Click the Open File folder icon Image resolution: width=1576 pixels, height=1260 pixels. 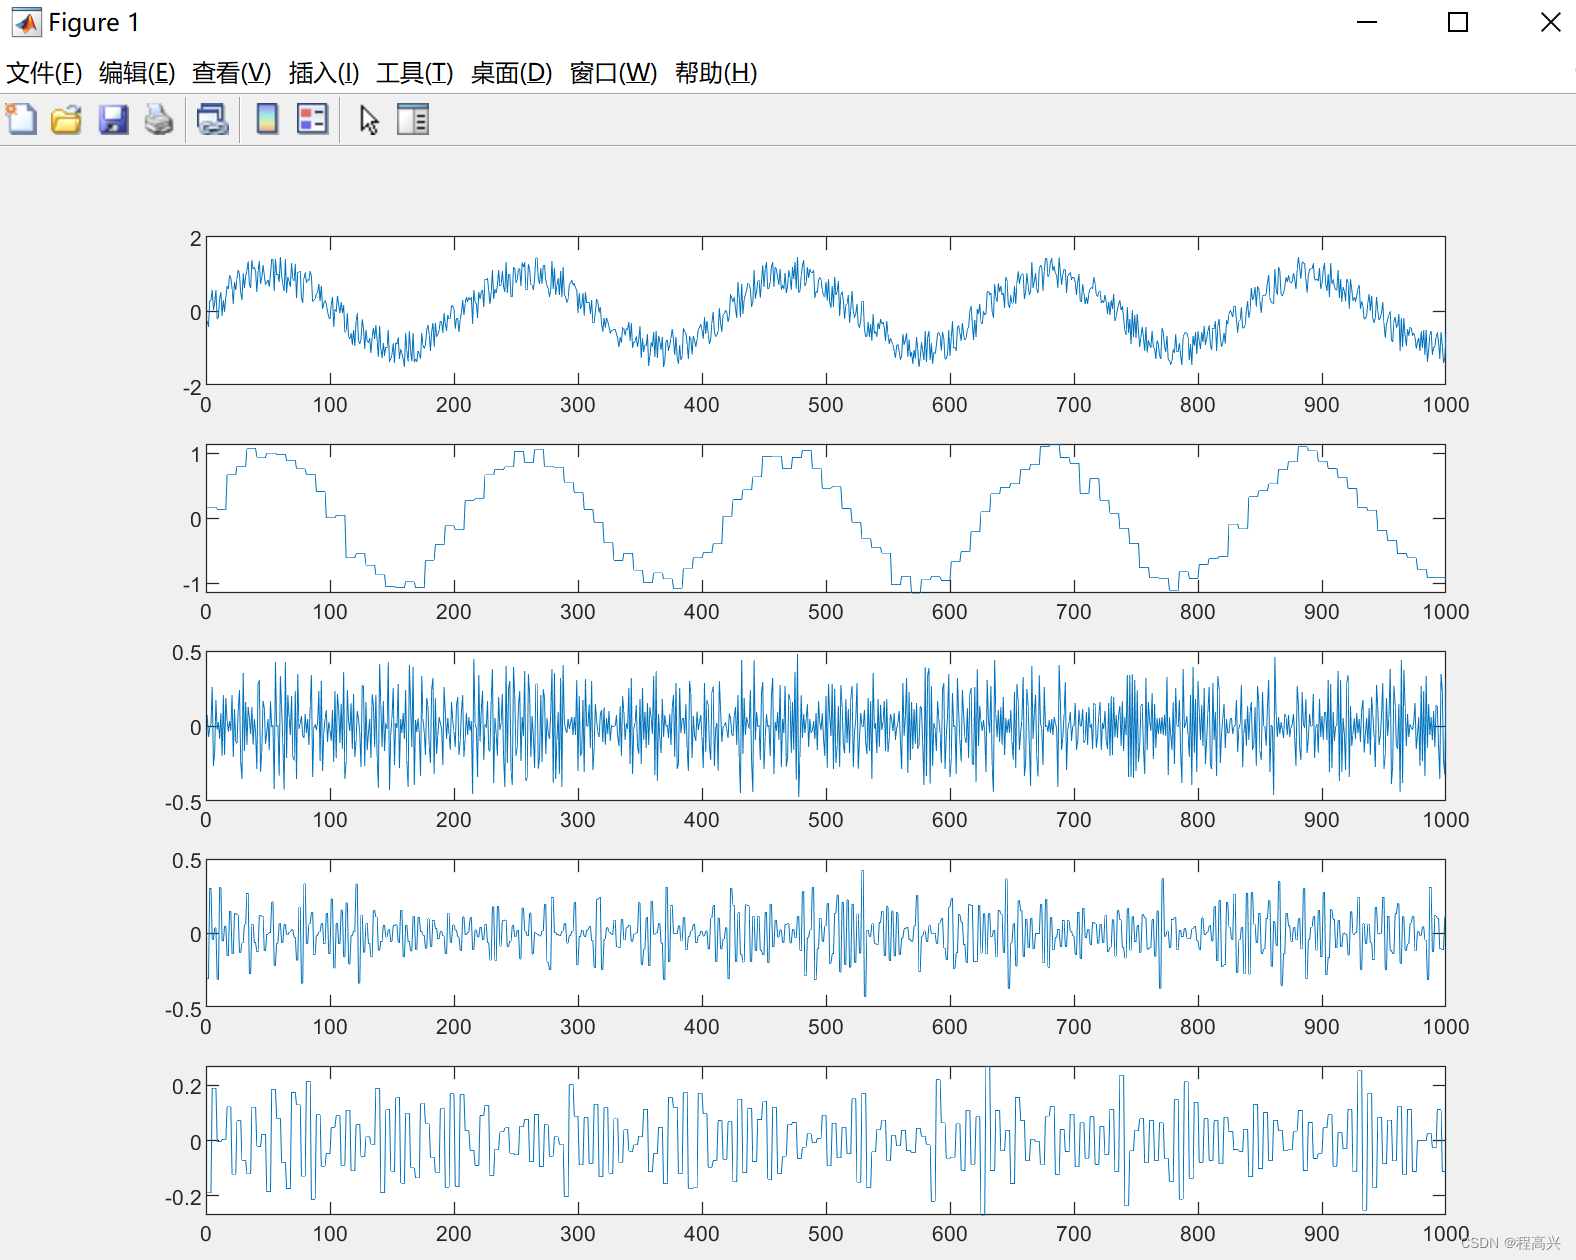point(66,120)
